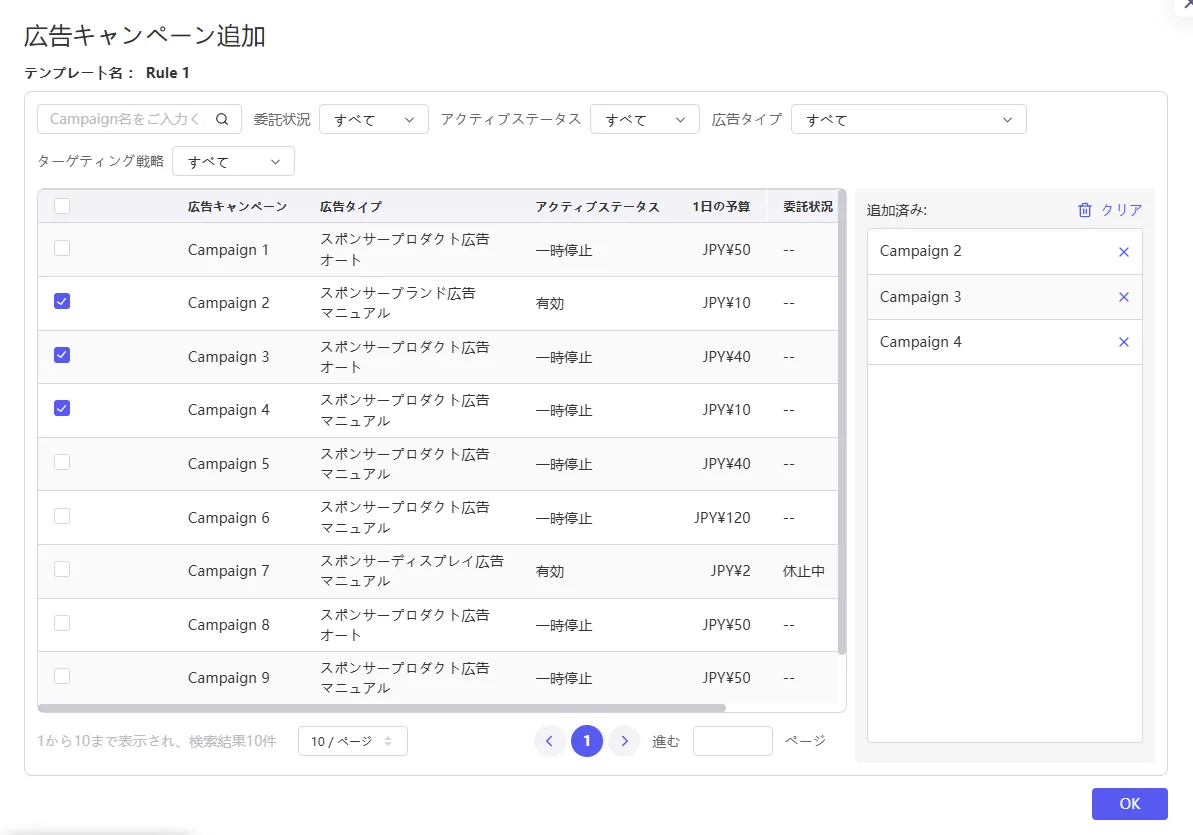Click the trash icon next to クリア
The image size is (1193, 835).
click(x=1085, y=209)
